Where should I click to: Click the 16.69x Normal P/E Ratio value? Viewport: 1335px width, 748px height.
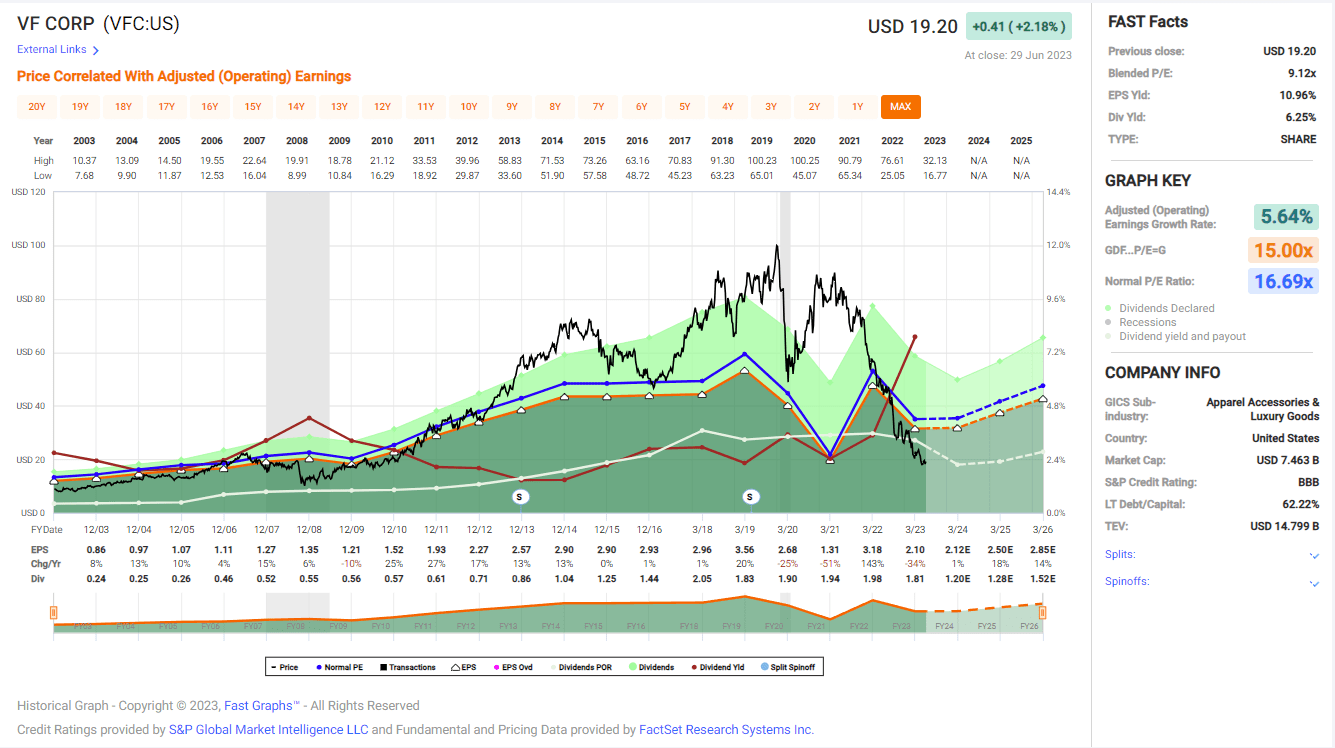tap(1284, 281)
